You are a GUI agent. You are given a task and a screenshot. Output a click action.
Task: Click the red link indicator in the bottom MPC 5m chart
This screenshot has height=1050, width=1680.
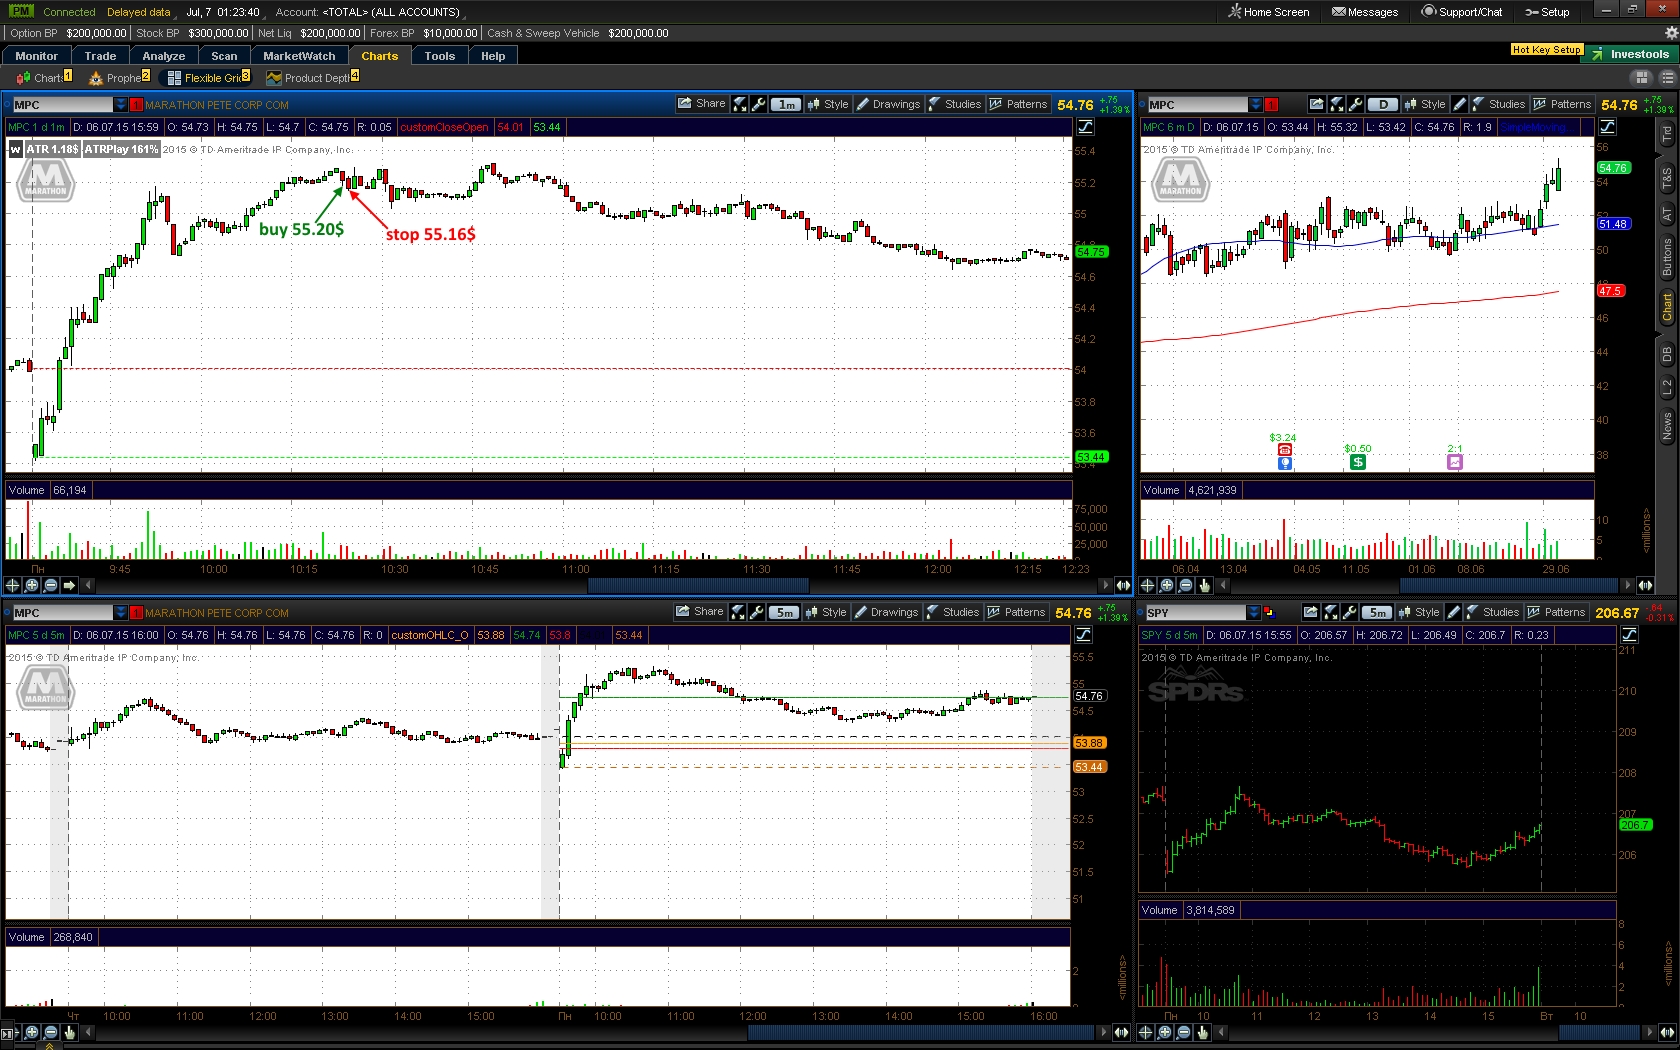click(137, 613)
